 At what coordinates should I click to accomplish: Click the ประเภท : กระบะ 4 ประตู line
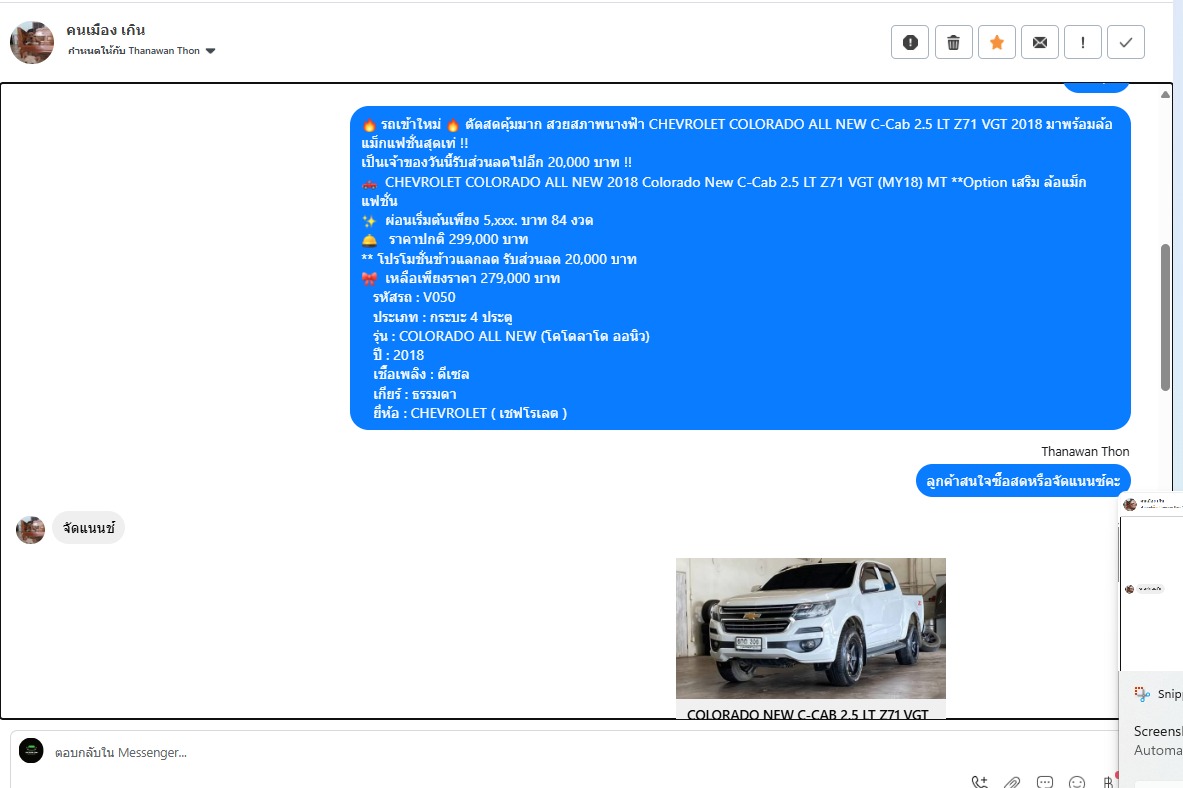click(442, 317)
